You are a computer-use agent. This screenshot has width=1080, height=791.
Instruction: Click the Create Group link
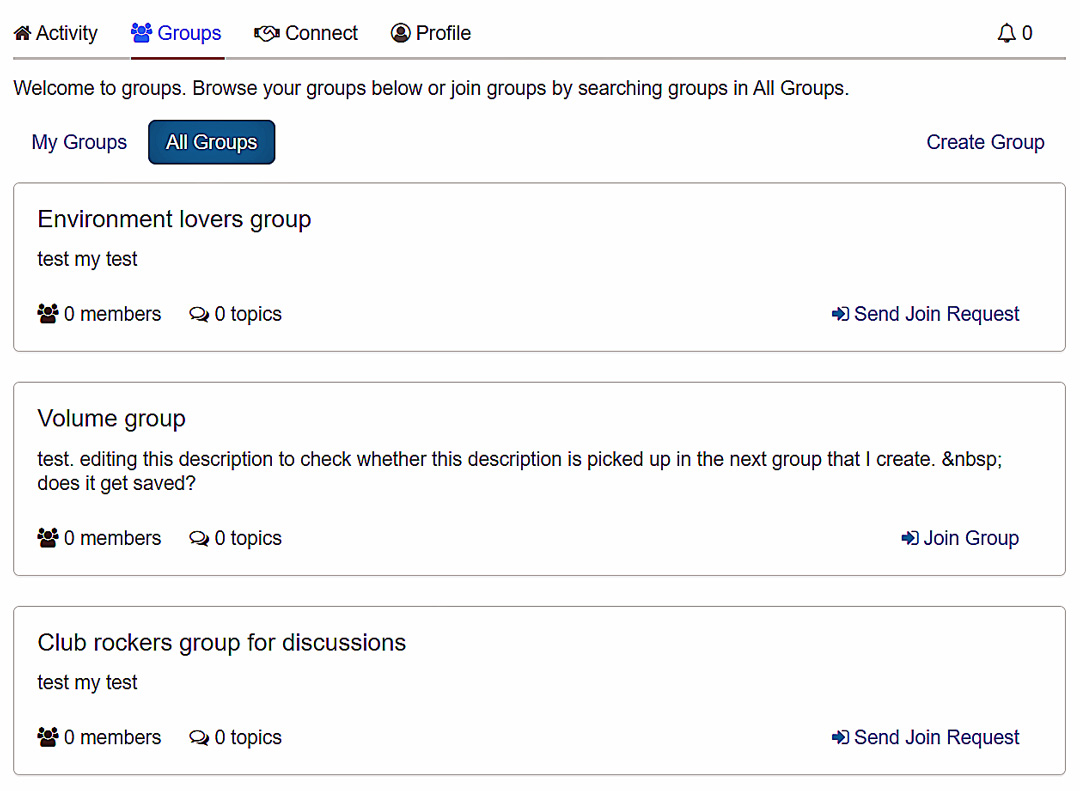click(985, 142)
